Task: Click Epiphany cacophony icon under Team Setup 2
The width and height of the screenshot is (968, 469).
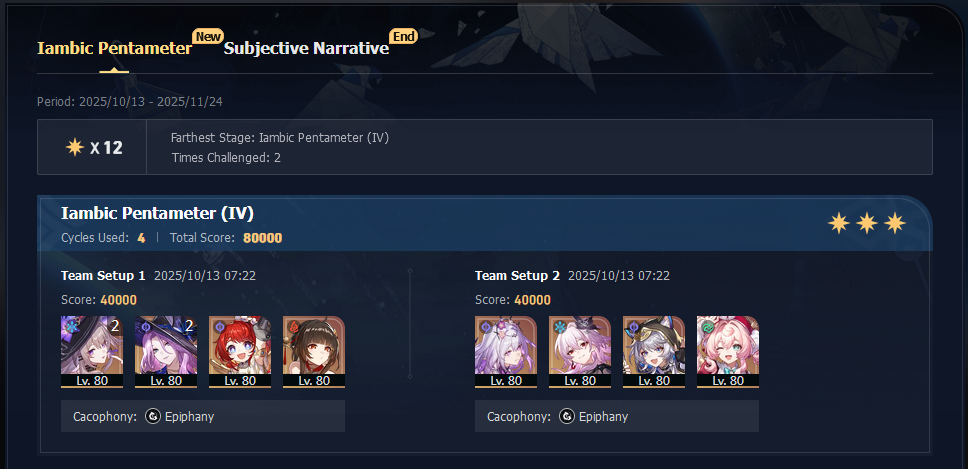Action: (x=567, y=417)
